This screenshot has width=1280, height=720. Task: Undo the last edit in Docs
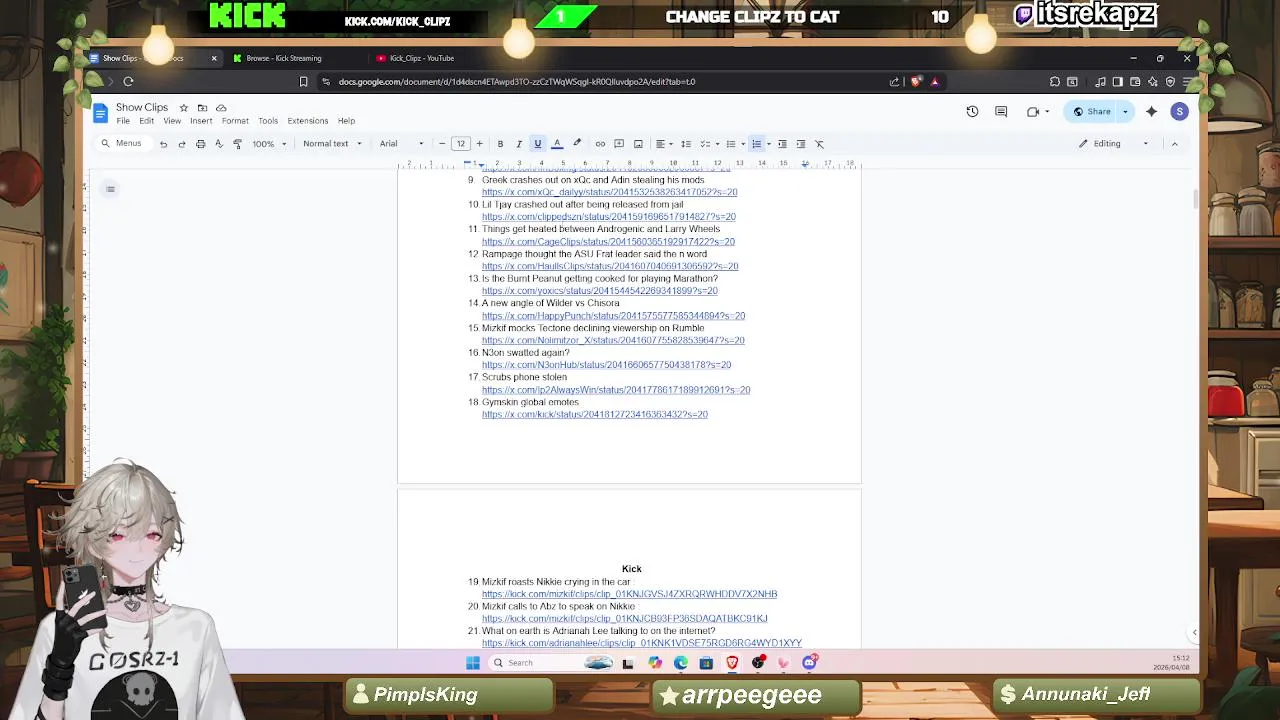click(163, 144)
